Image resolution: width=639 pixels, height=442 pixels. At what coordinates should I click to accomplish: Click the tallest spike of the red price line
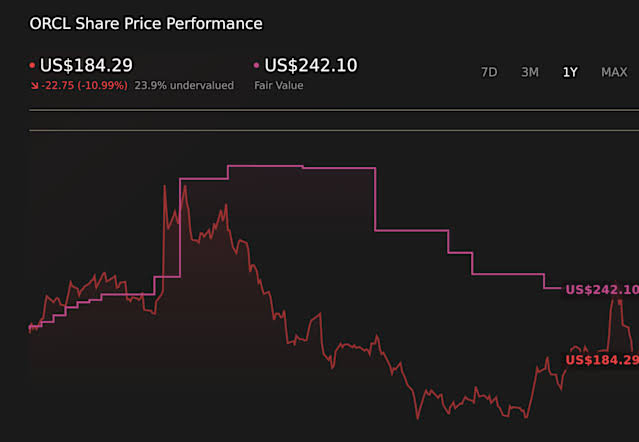click(165, 187)
